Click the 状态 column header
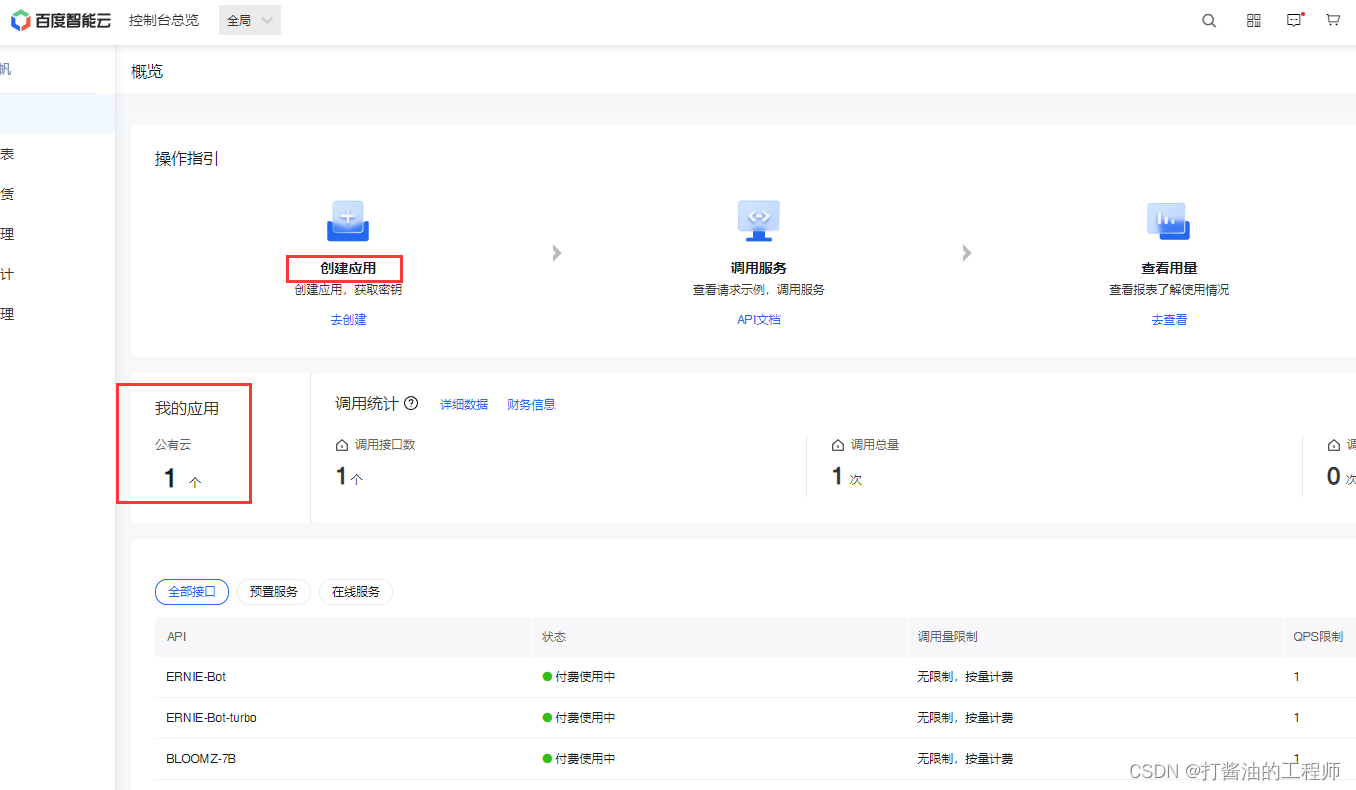1356x790 pixels. tap(554, 637)
